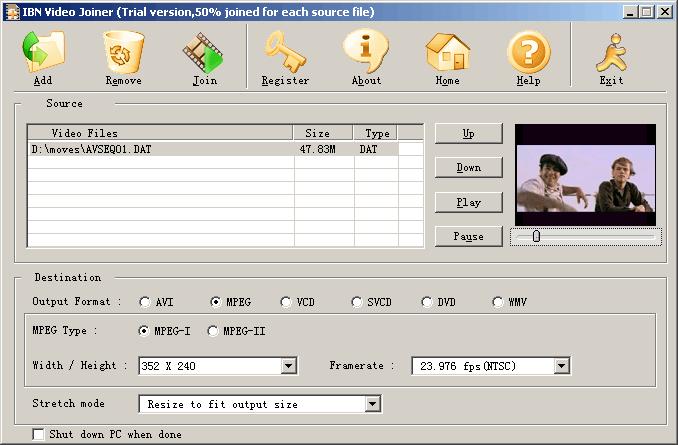Click the Play preview button
This screenshot has width=678, height=445.
click(x=469, y=202)
